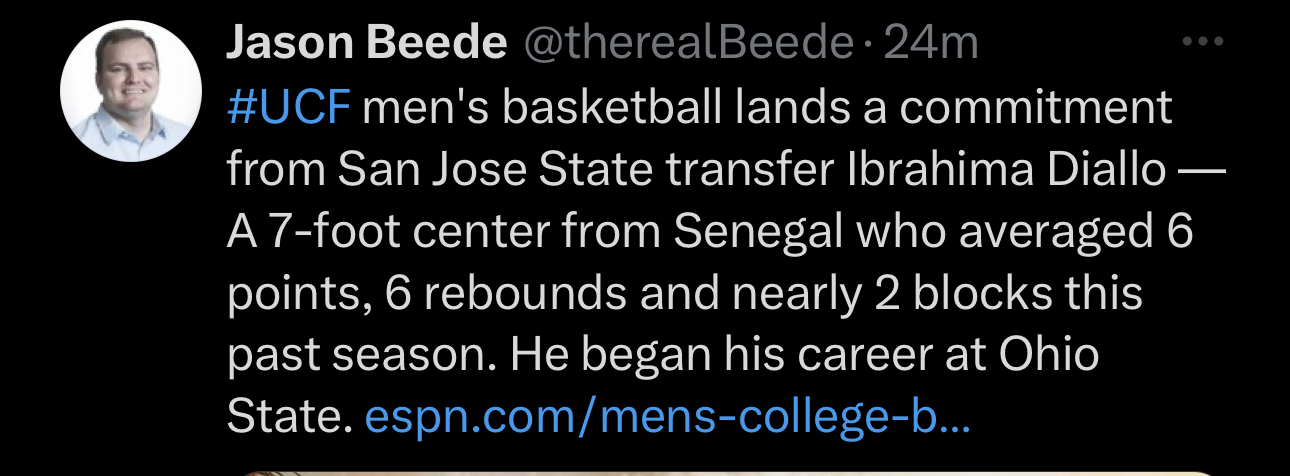Click the word Senegal in the tweet
Screen dimensions: 1290x476
pyautogui.click(x=759, y=233)
